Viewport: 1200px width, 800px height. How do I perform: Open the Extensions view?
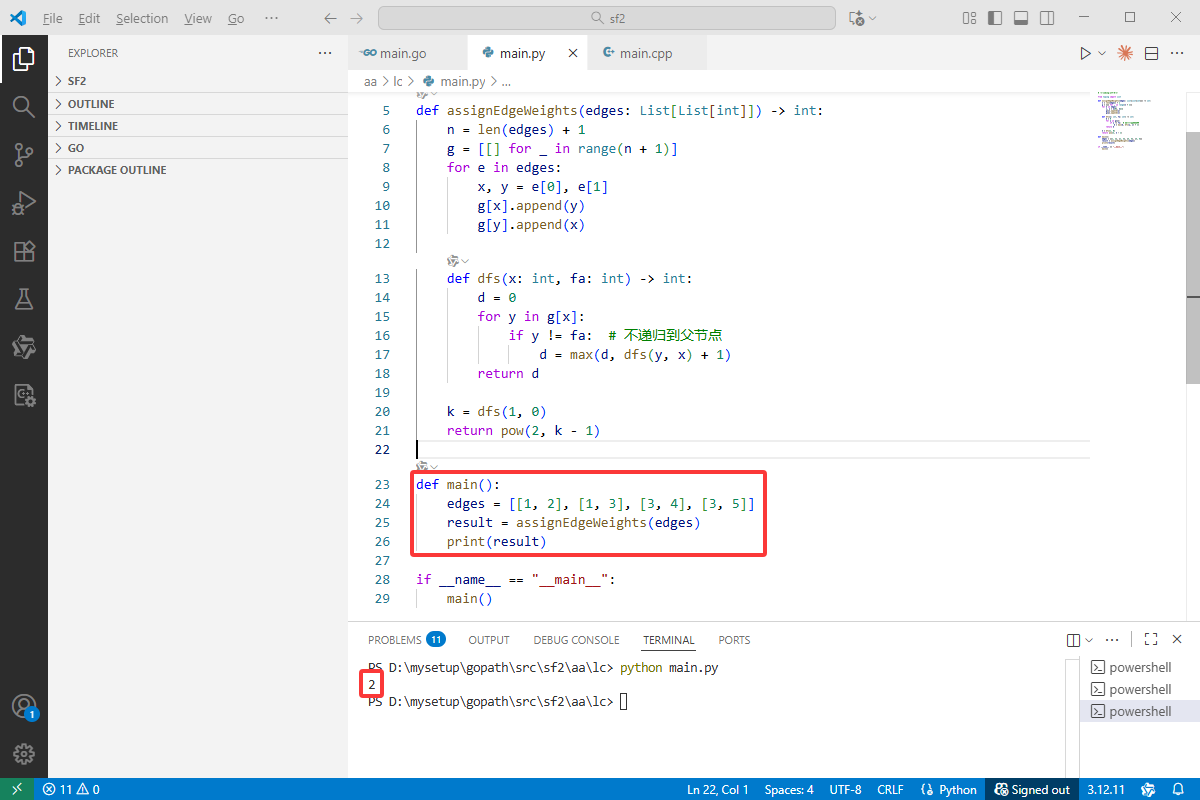24,251
